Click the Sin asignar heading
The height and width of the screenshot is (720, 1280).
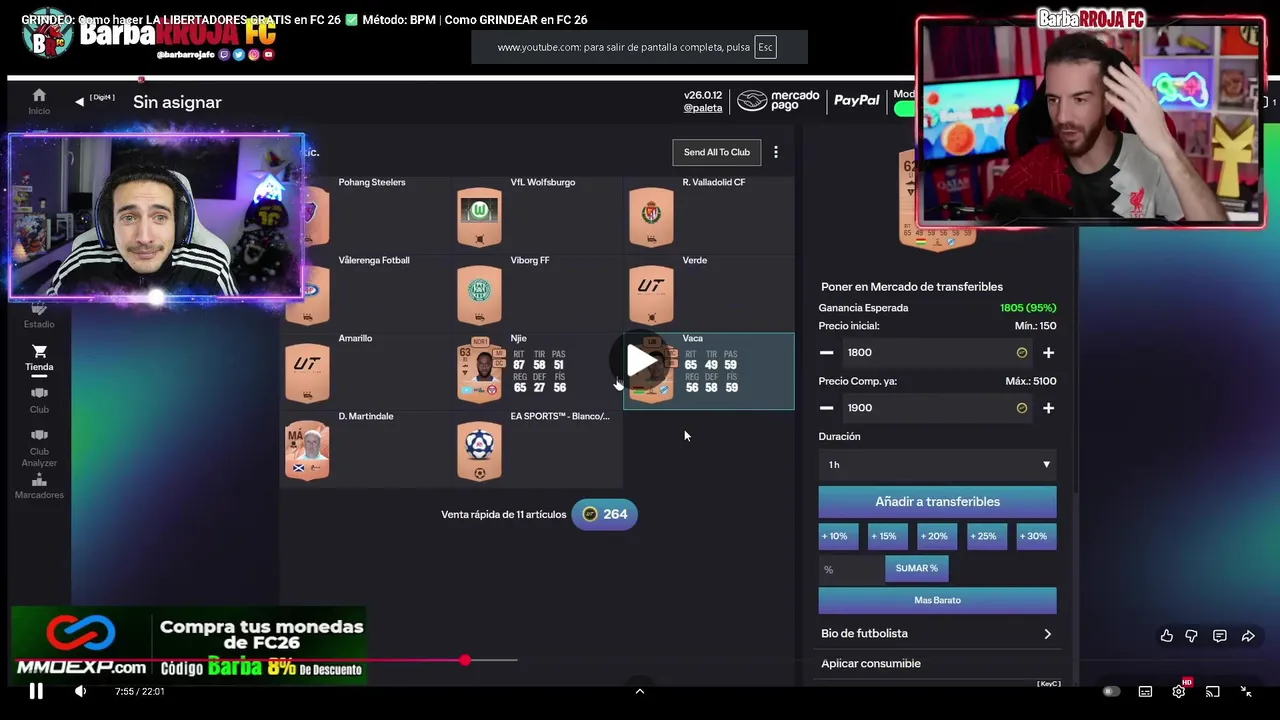click(x=177, y=102)
